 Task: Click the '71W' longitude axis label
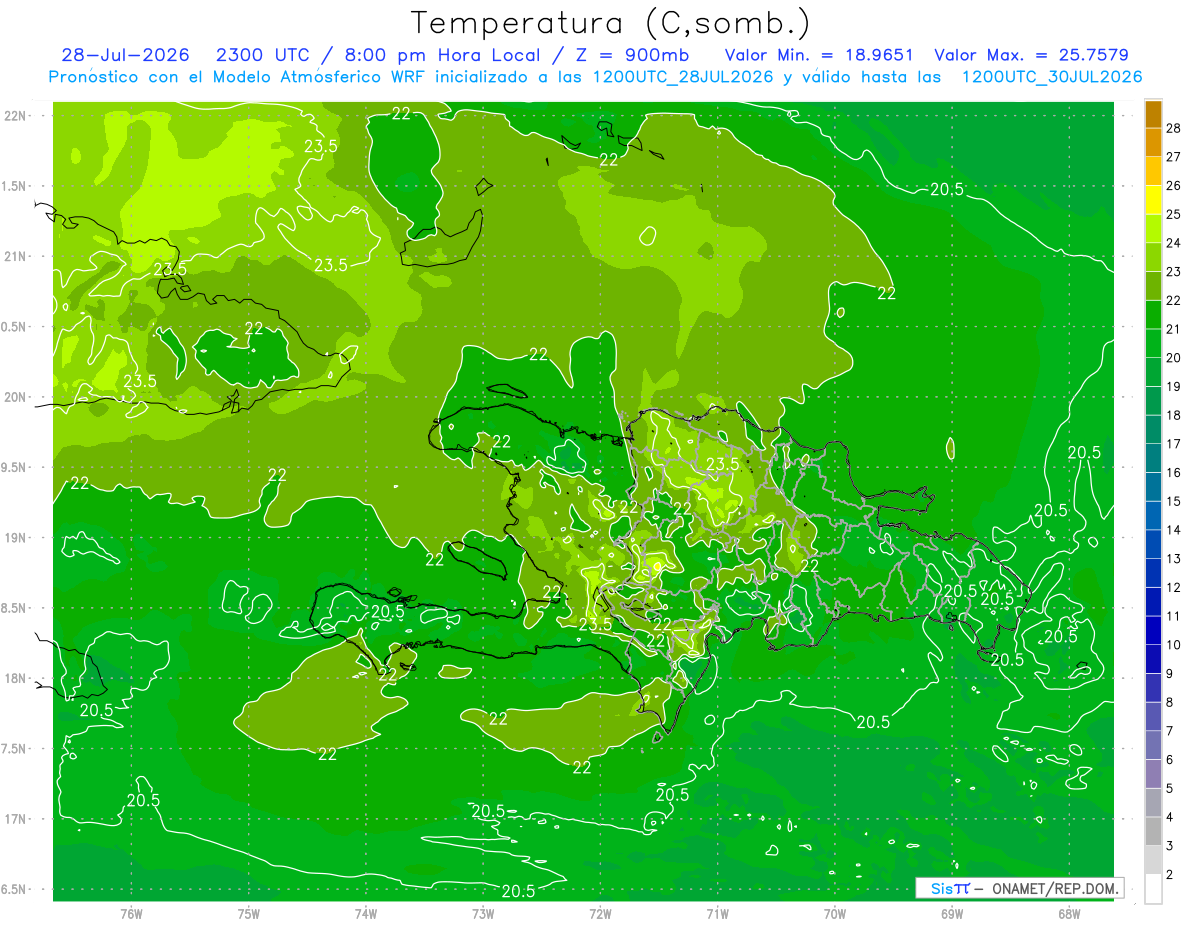[717, 914]
